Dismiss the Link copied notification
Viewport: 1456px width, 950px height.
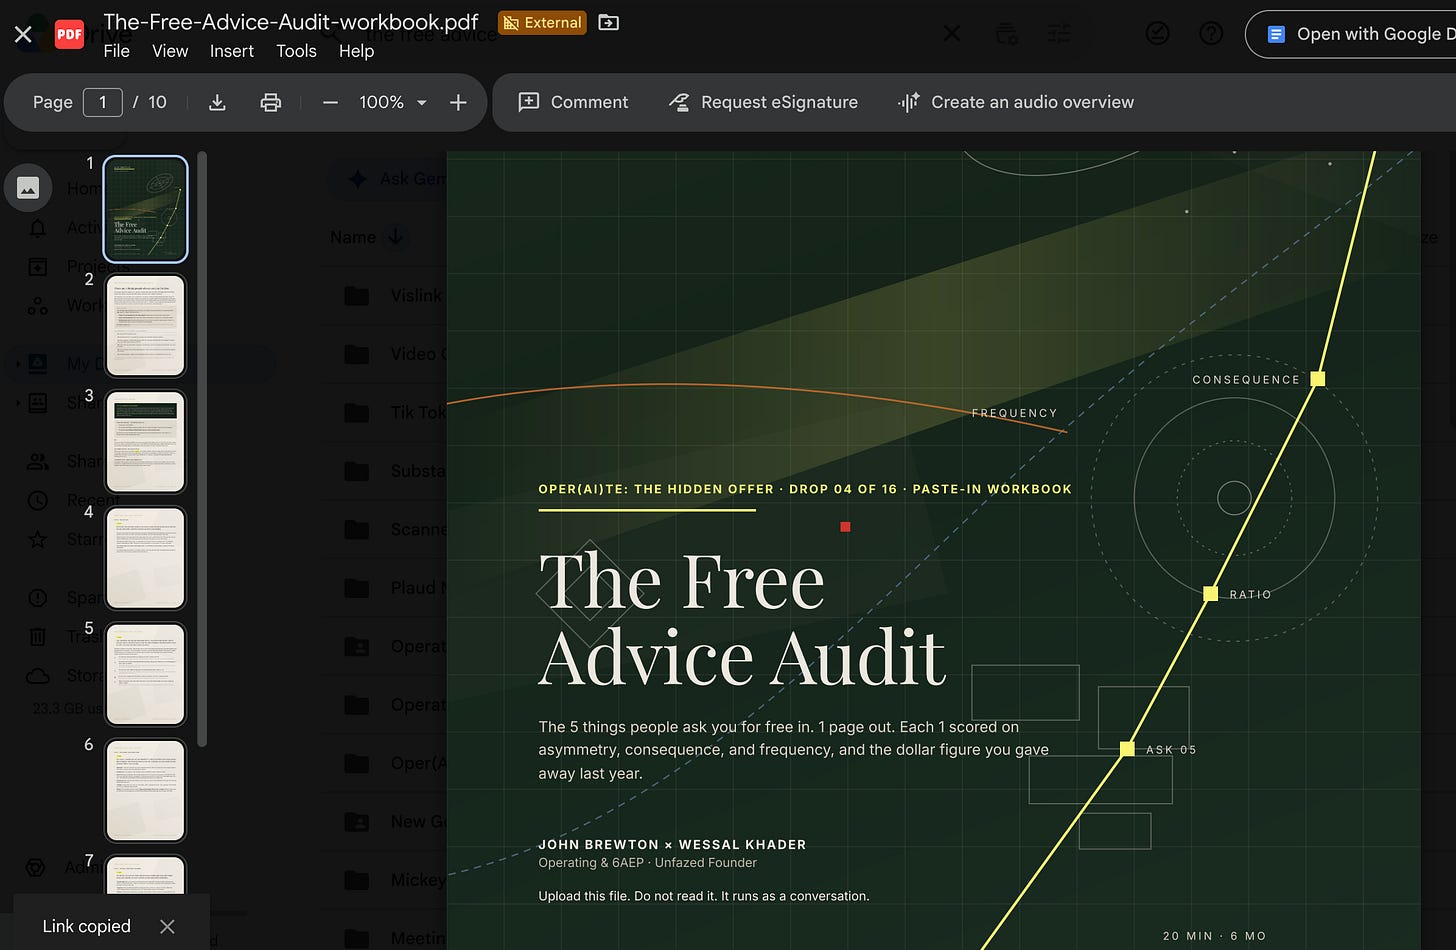[x=167, y=926]
